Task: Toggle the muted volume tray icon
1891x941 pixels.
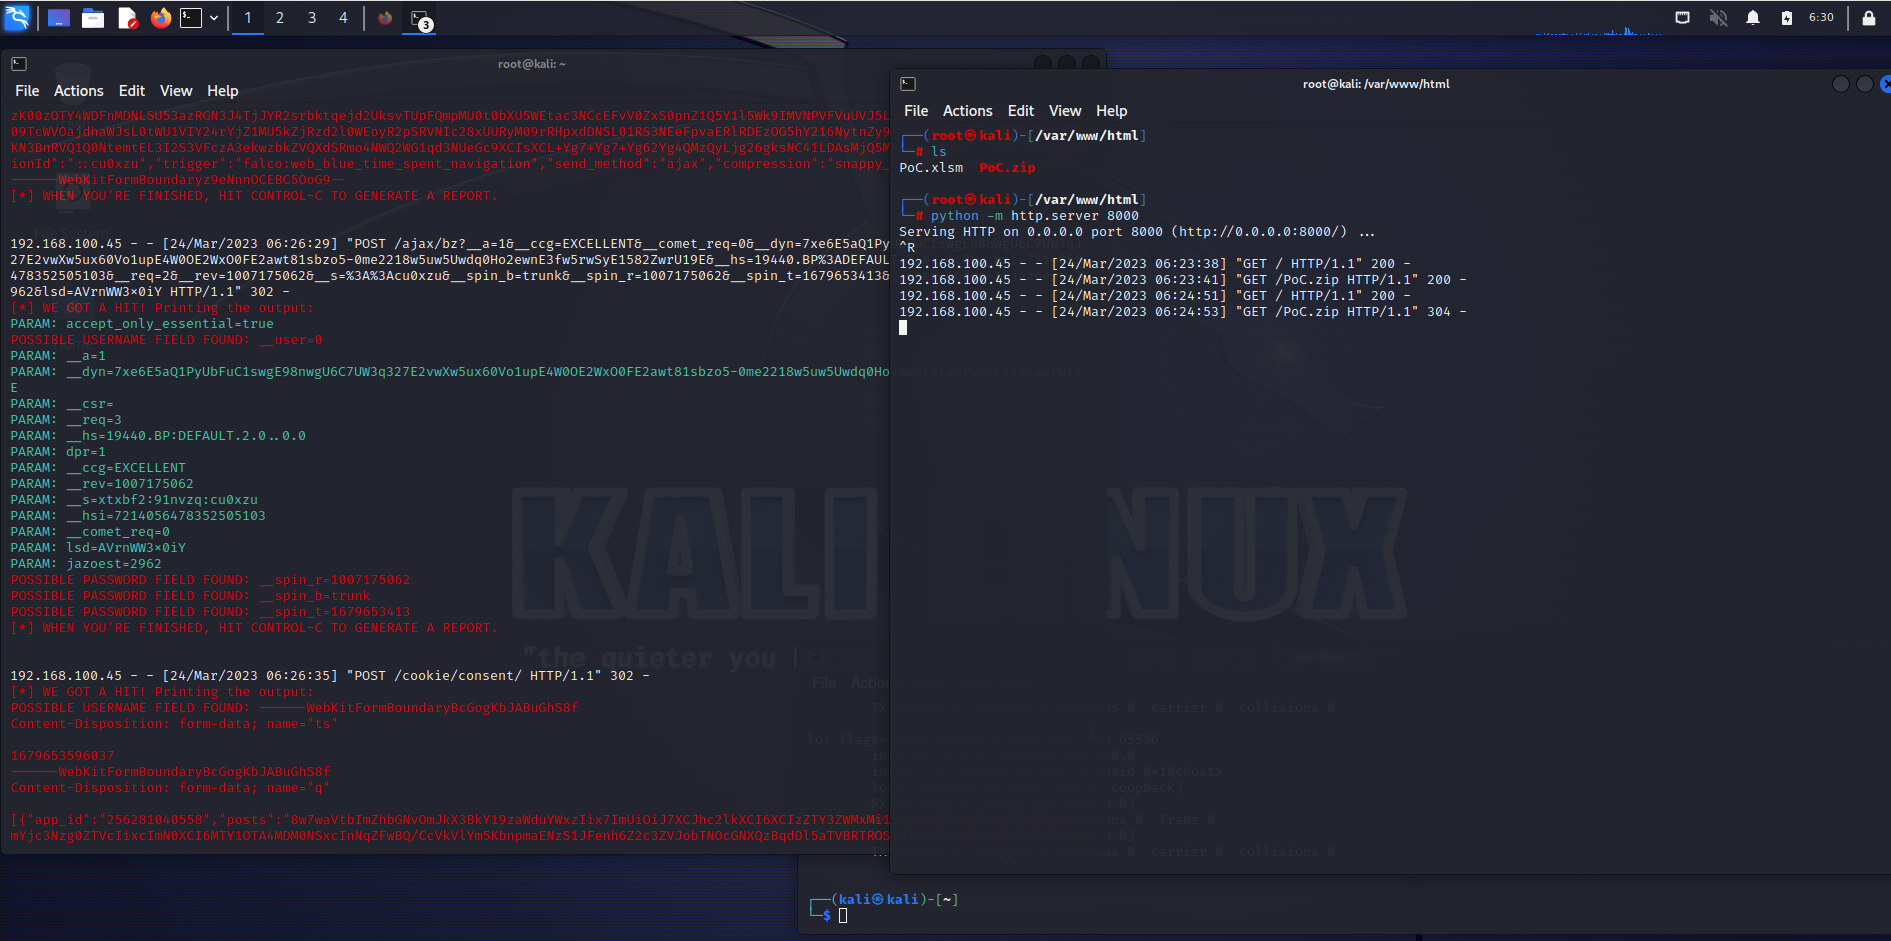Action: coord(1718,18)
